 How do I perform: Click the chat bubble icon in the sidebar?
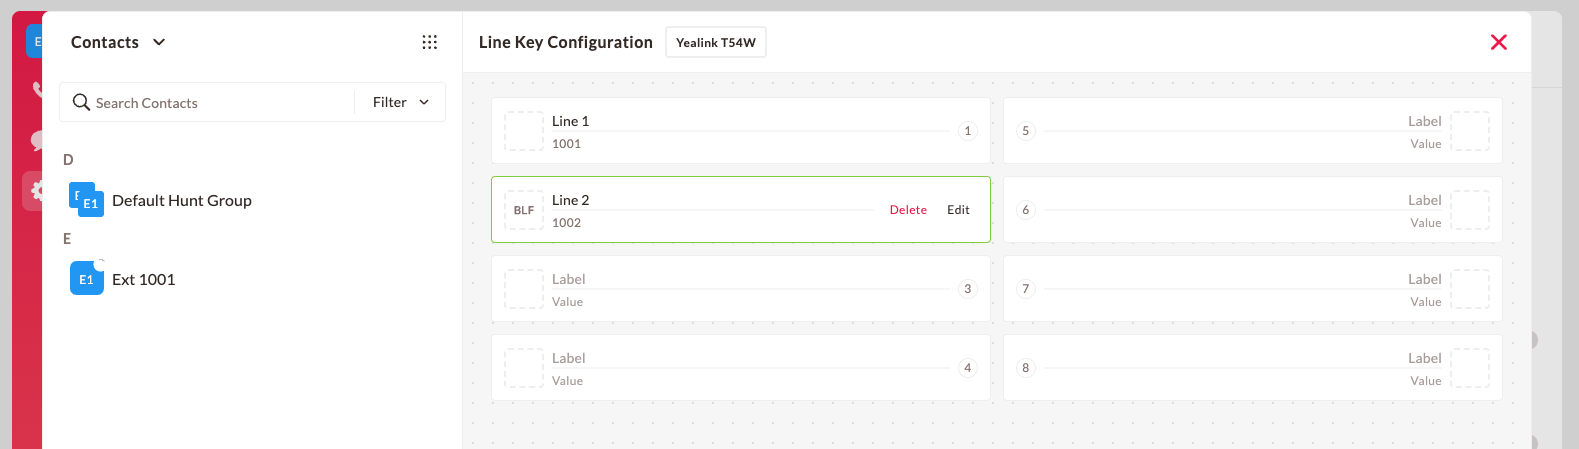[x=38, y=140]
